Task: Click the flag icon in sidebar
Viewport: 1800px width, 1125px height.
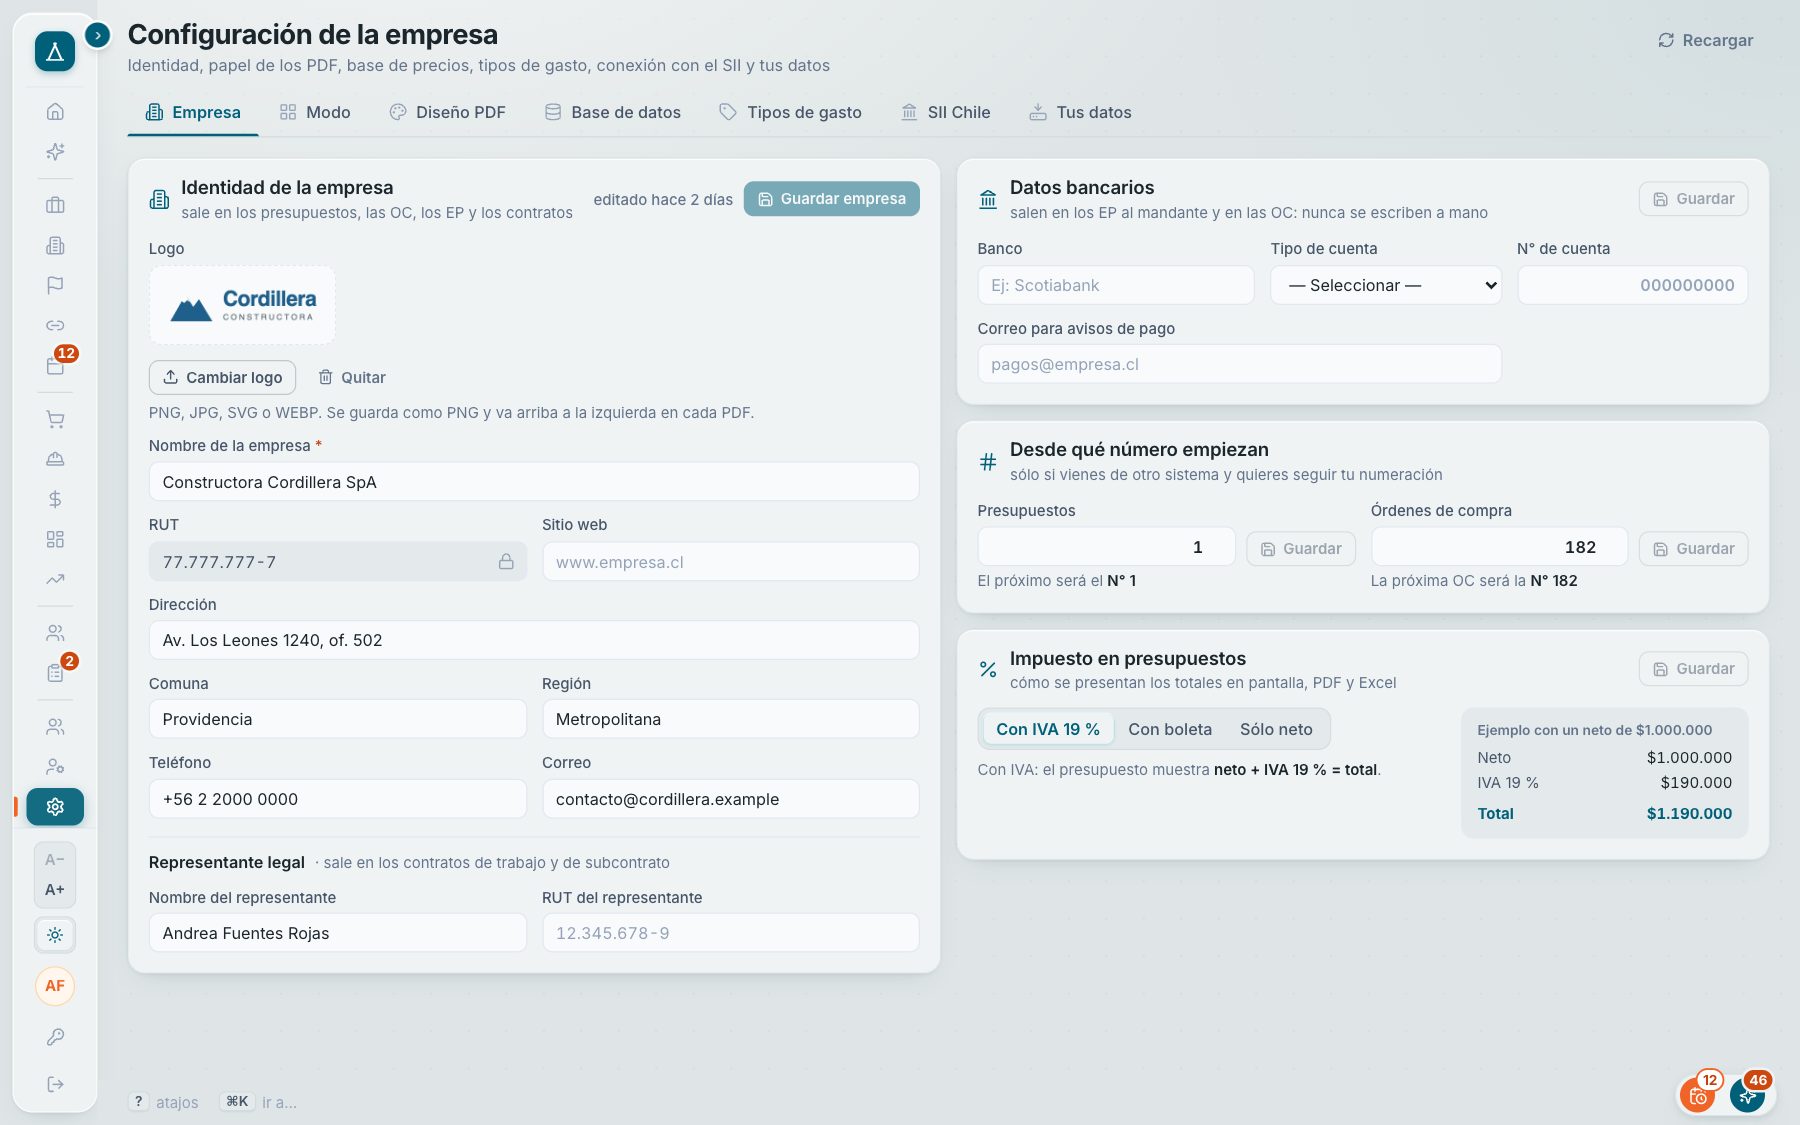Action: coord(55,285)
